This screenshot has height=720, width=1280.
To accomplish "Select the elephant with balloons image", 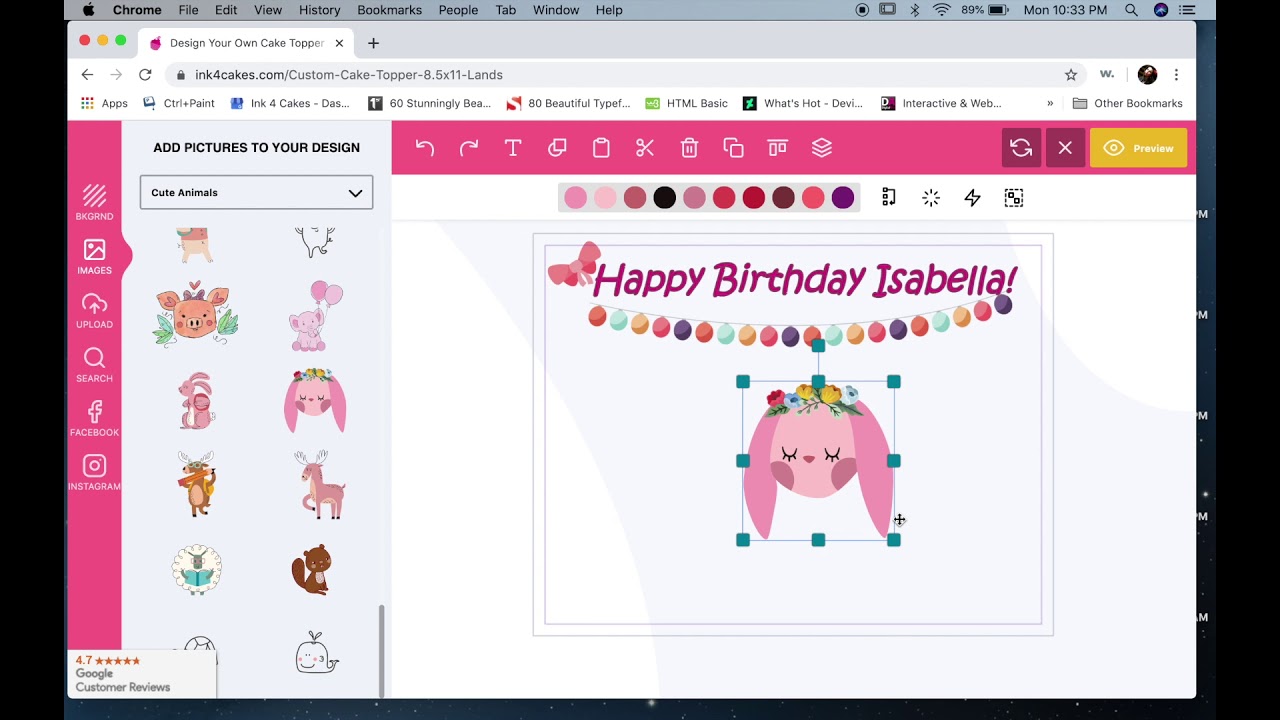I will 315,316.
